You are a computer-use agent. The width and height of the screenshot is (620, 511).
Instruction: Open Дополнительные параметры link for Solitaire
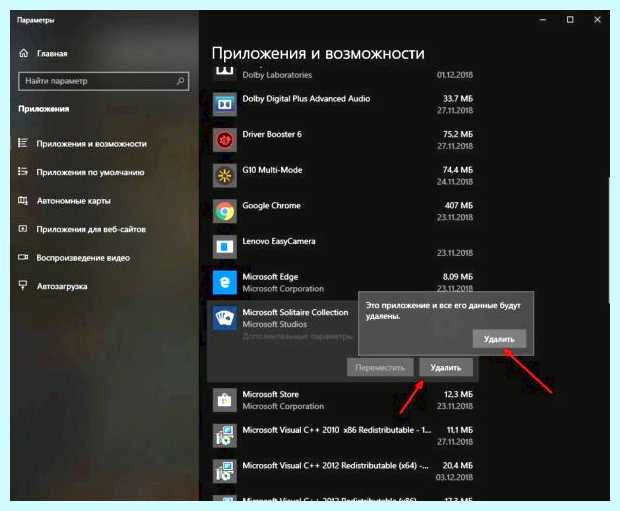pyautogui.click(x=297, y=337)
